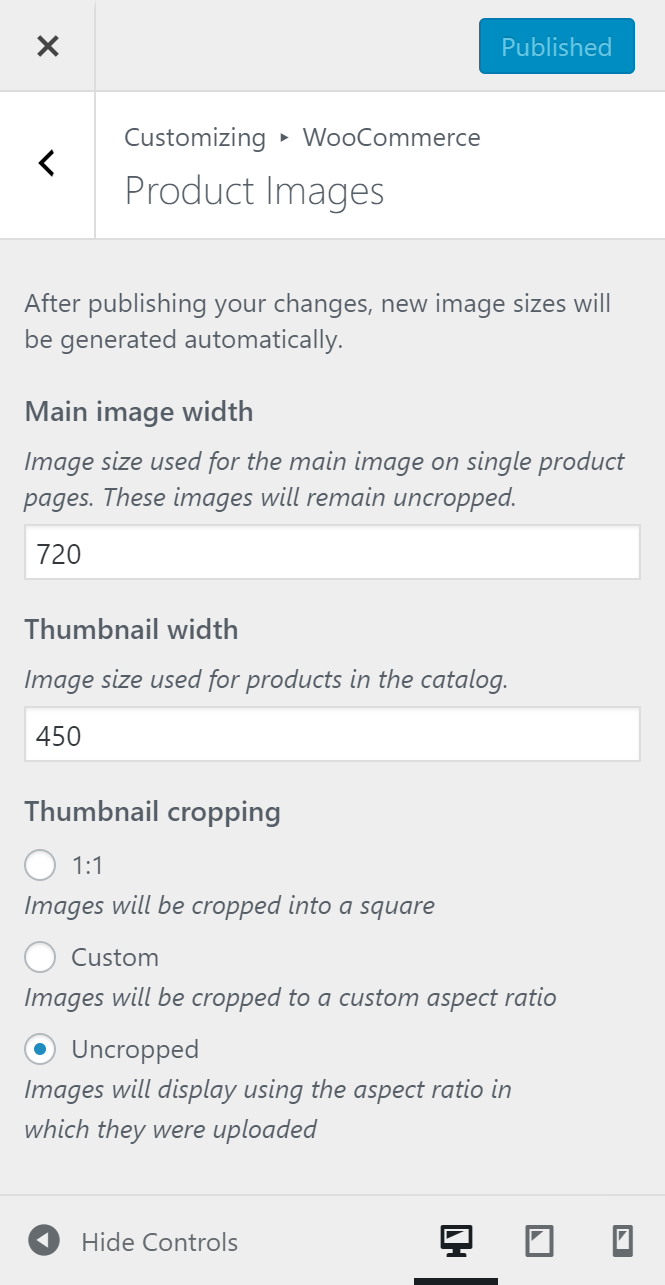The height and width of the screenshot is (1285, 665).
Task: Click the Product Images section title
Action: click(x=254, y=190)
